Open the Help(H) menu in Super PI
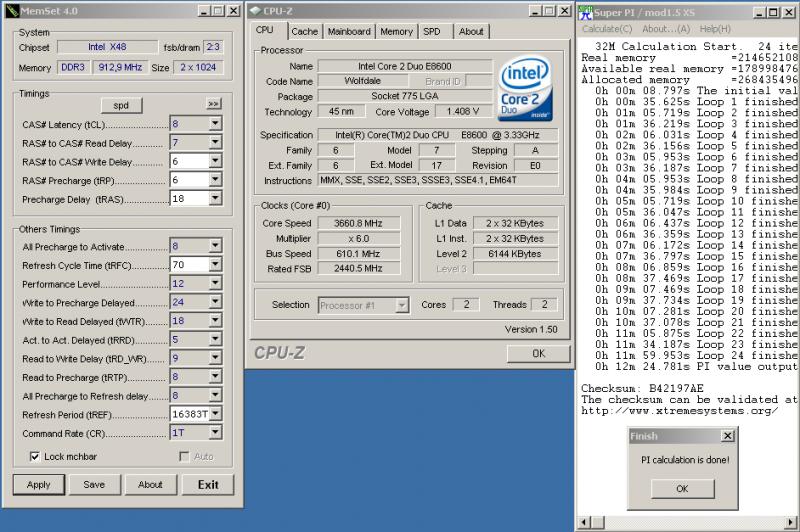800x532 pixels. click(x=715, y=29)
